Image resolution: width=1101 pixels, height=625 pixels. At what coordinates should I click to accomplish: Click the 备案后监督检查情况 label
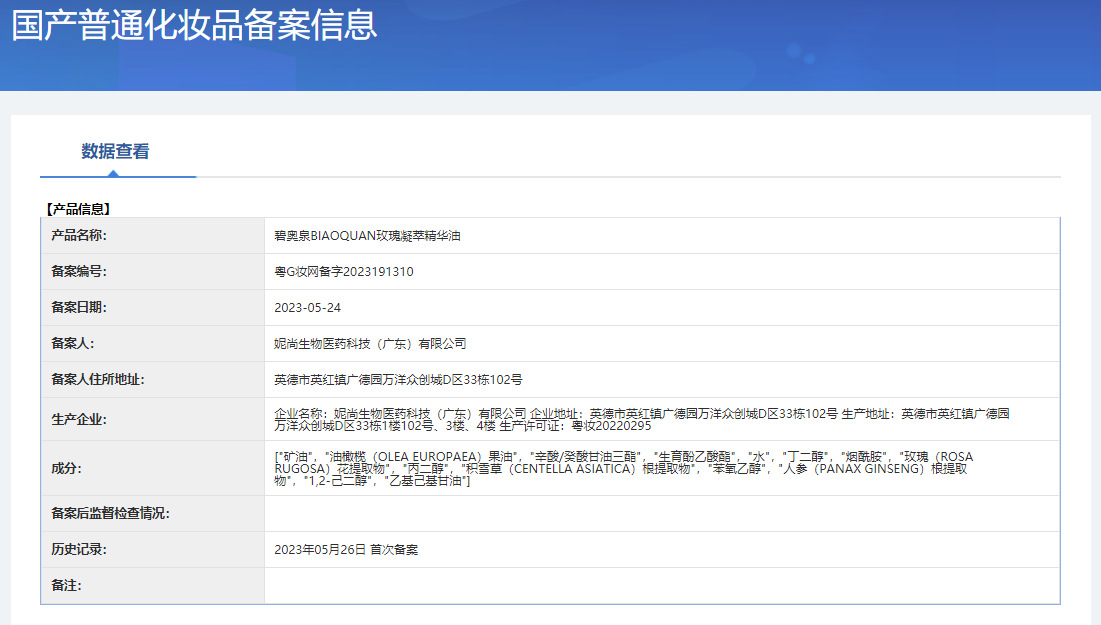coord(110,513)
